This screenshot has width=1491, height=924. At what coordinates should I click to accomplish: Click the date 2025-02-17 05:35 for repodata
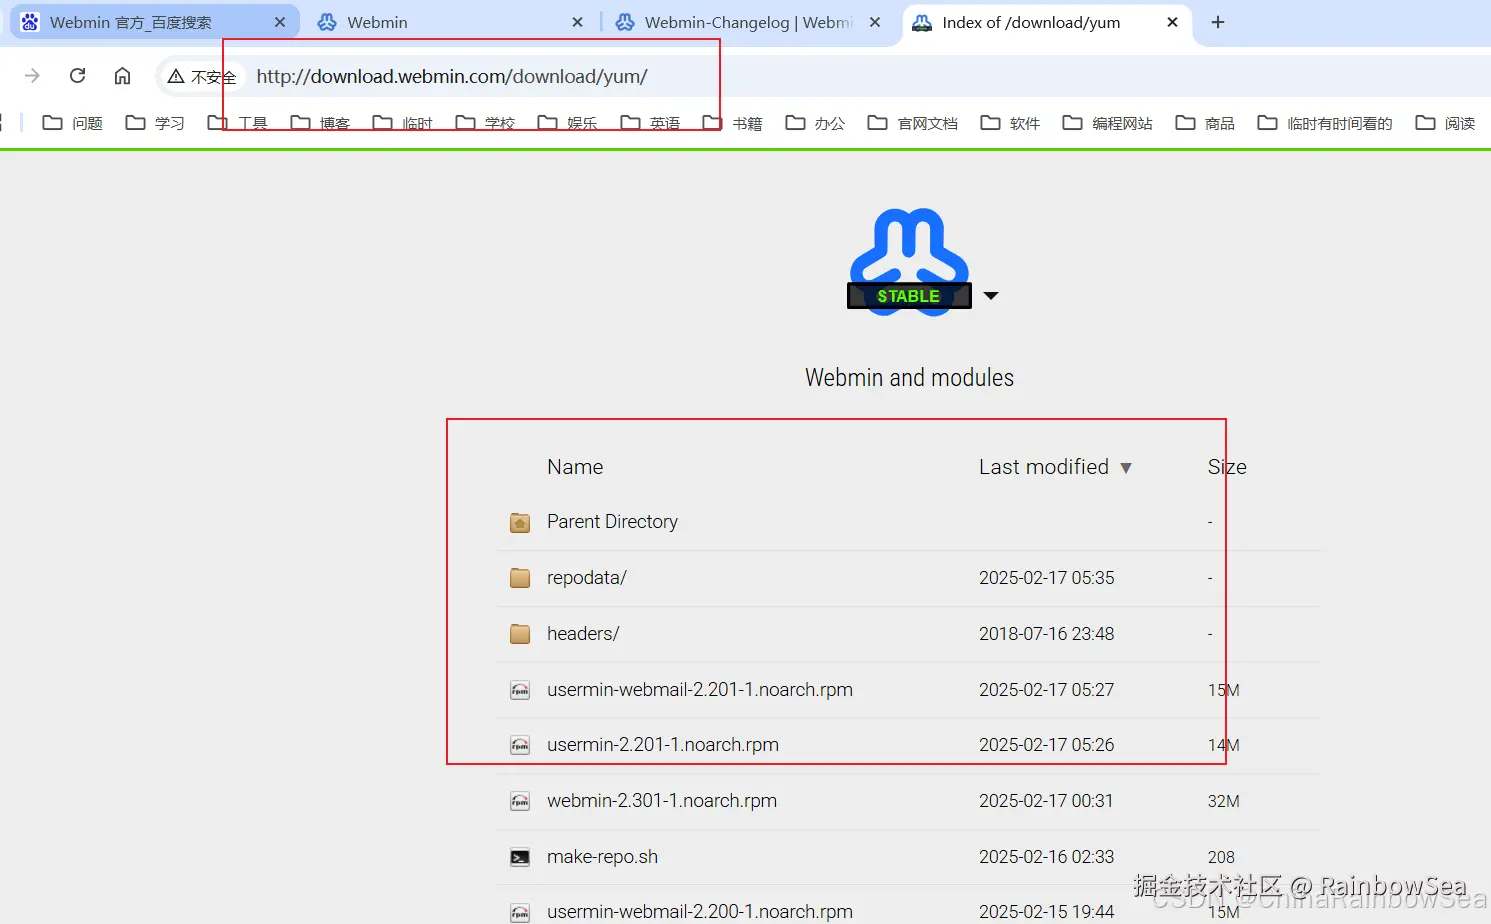(1046, 578)
